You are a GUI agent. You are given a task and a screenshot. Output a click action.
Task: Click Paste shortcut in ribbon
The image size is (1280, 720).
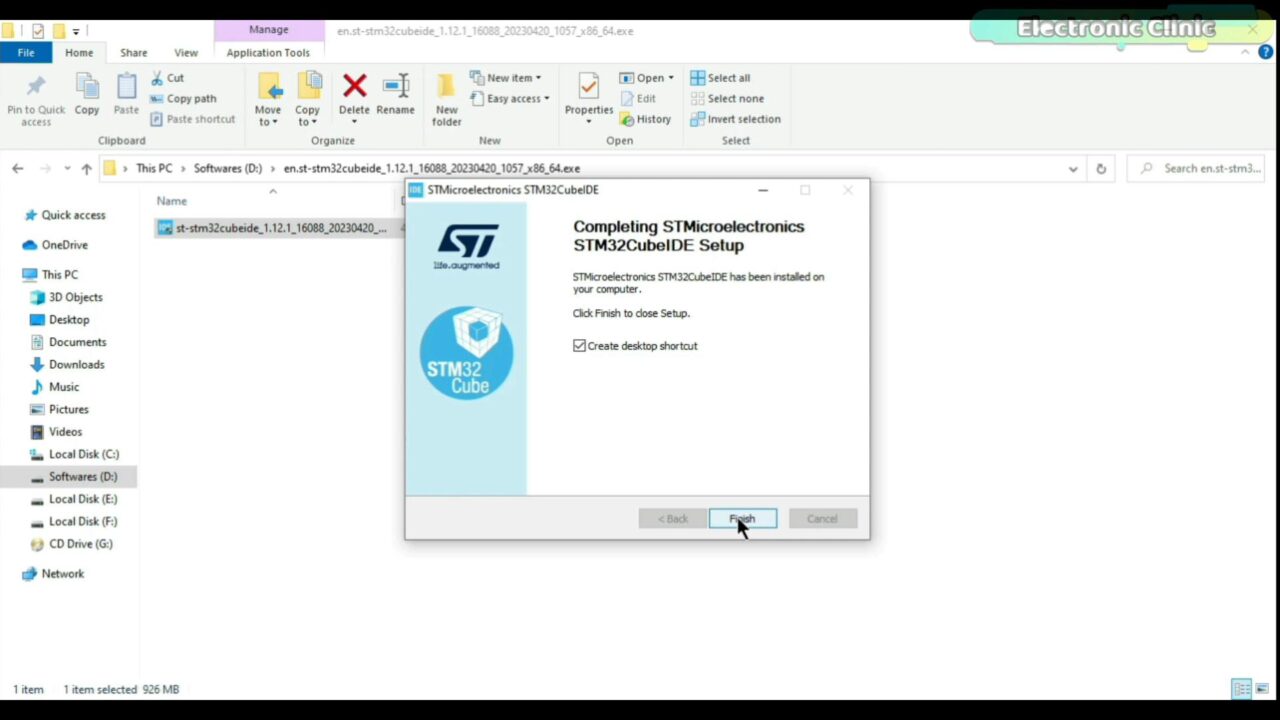pyautogui.click(x=193, y=119)
